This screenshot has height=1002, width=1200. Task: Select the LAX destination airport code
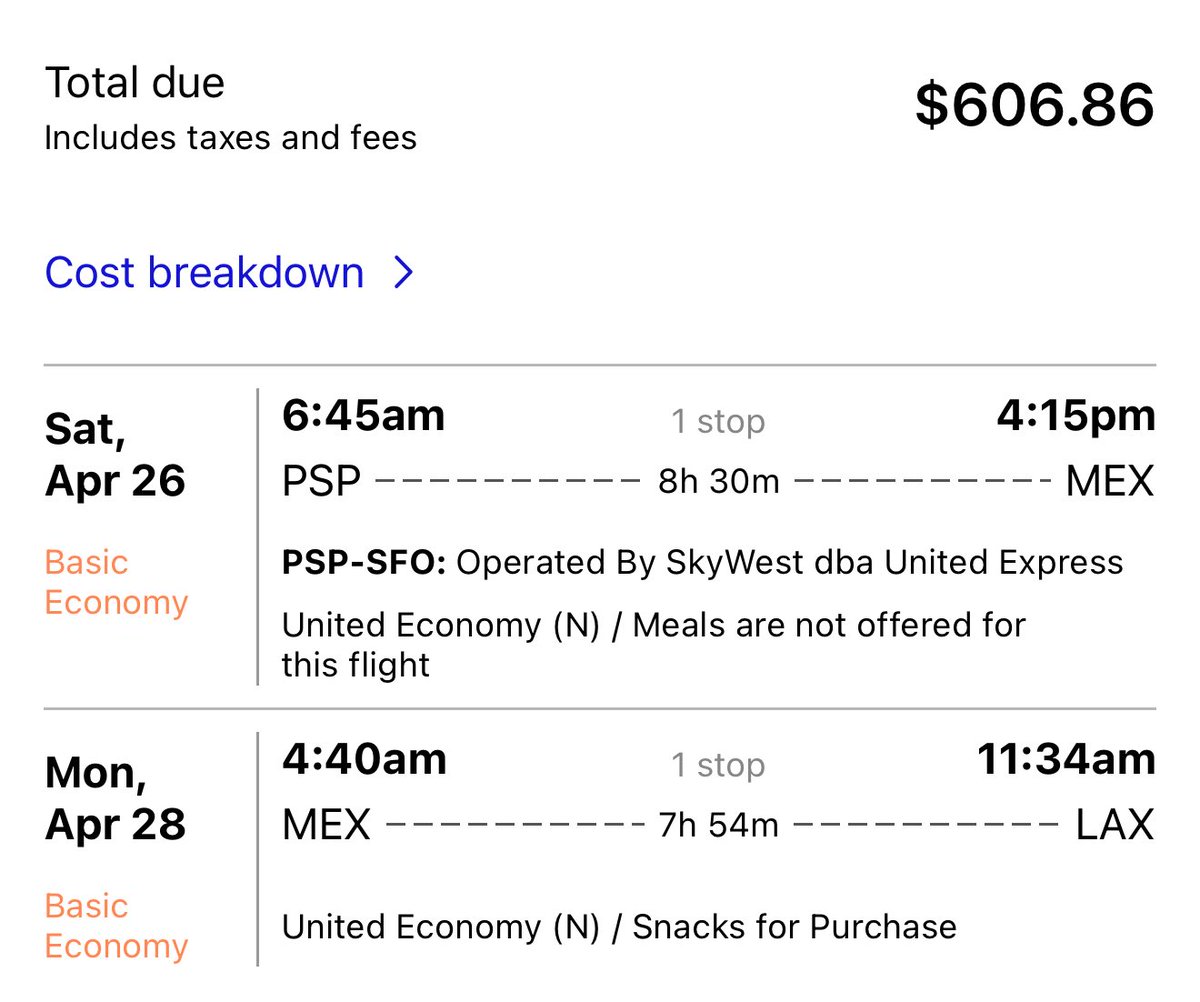1115,825
